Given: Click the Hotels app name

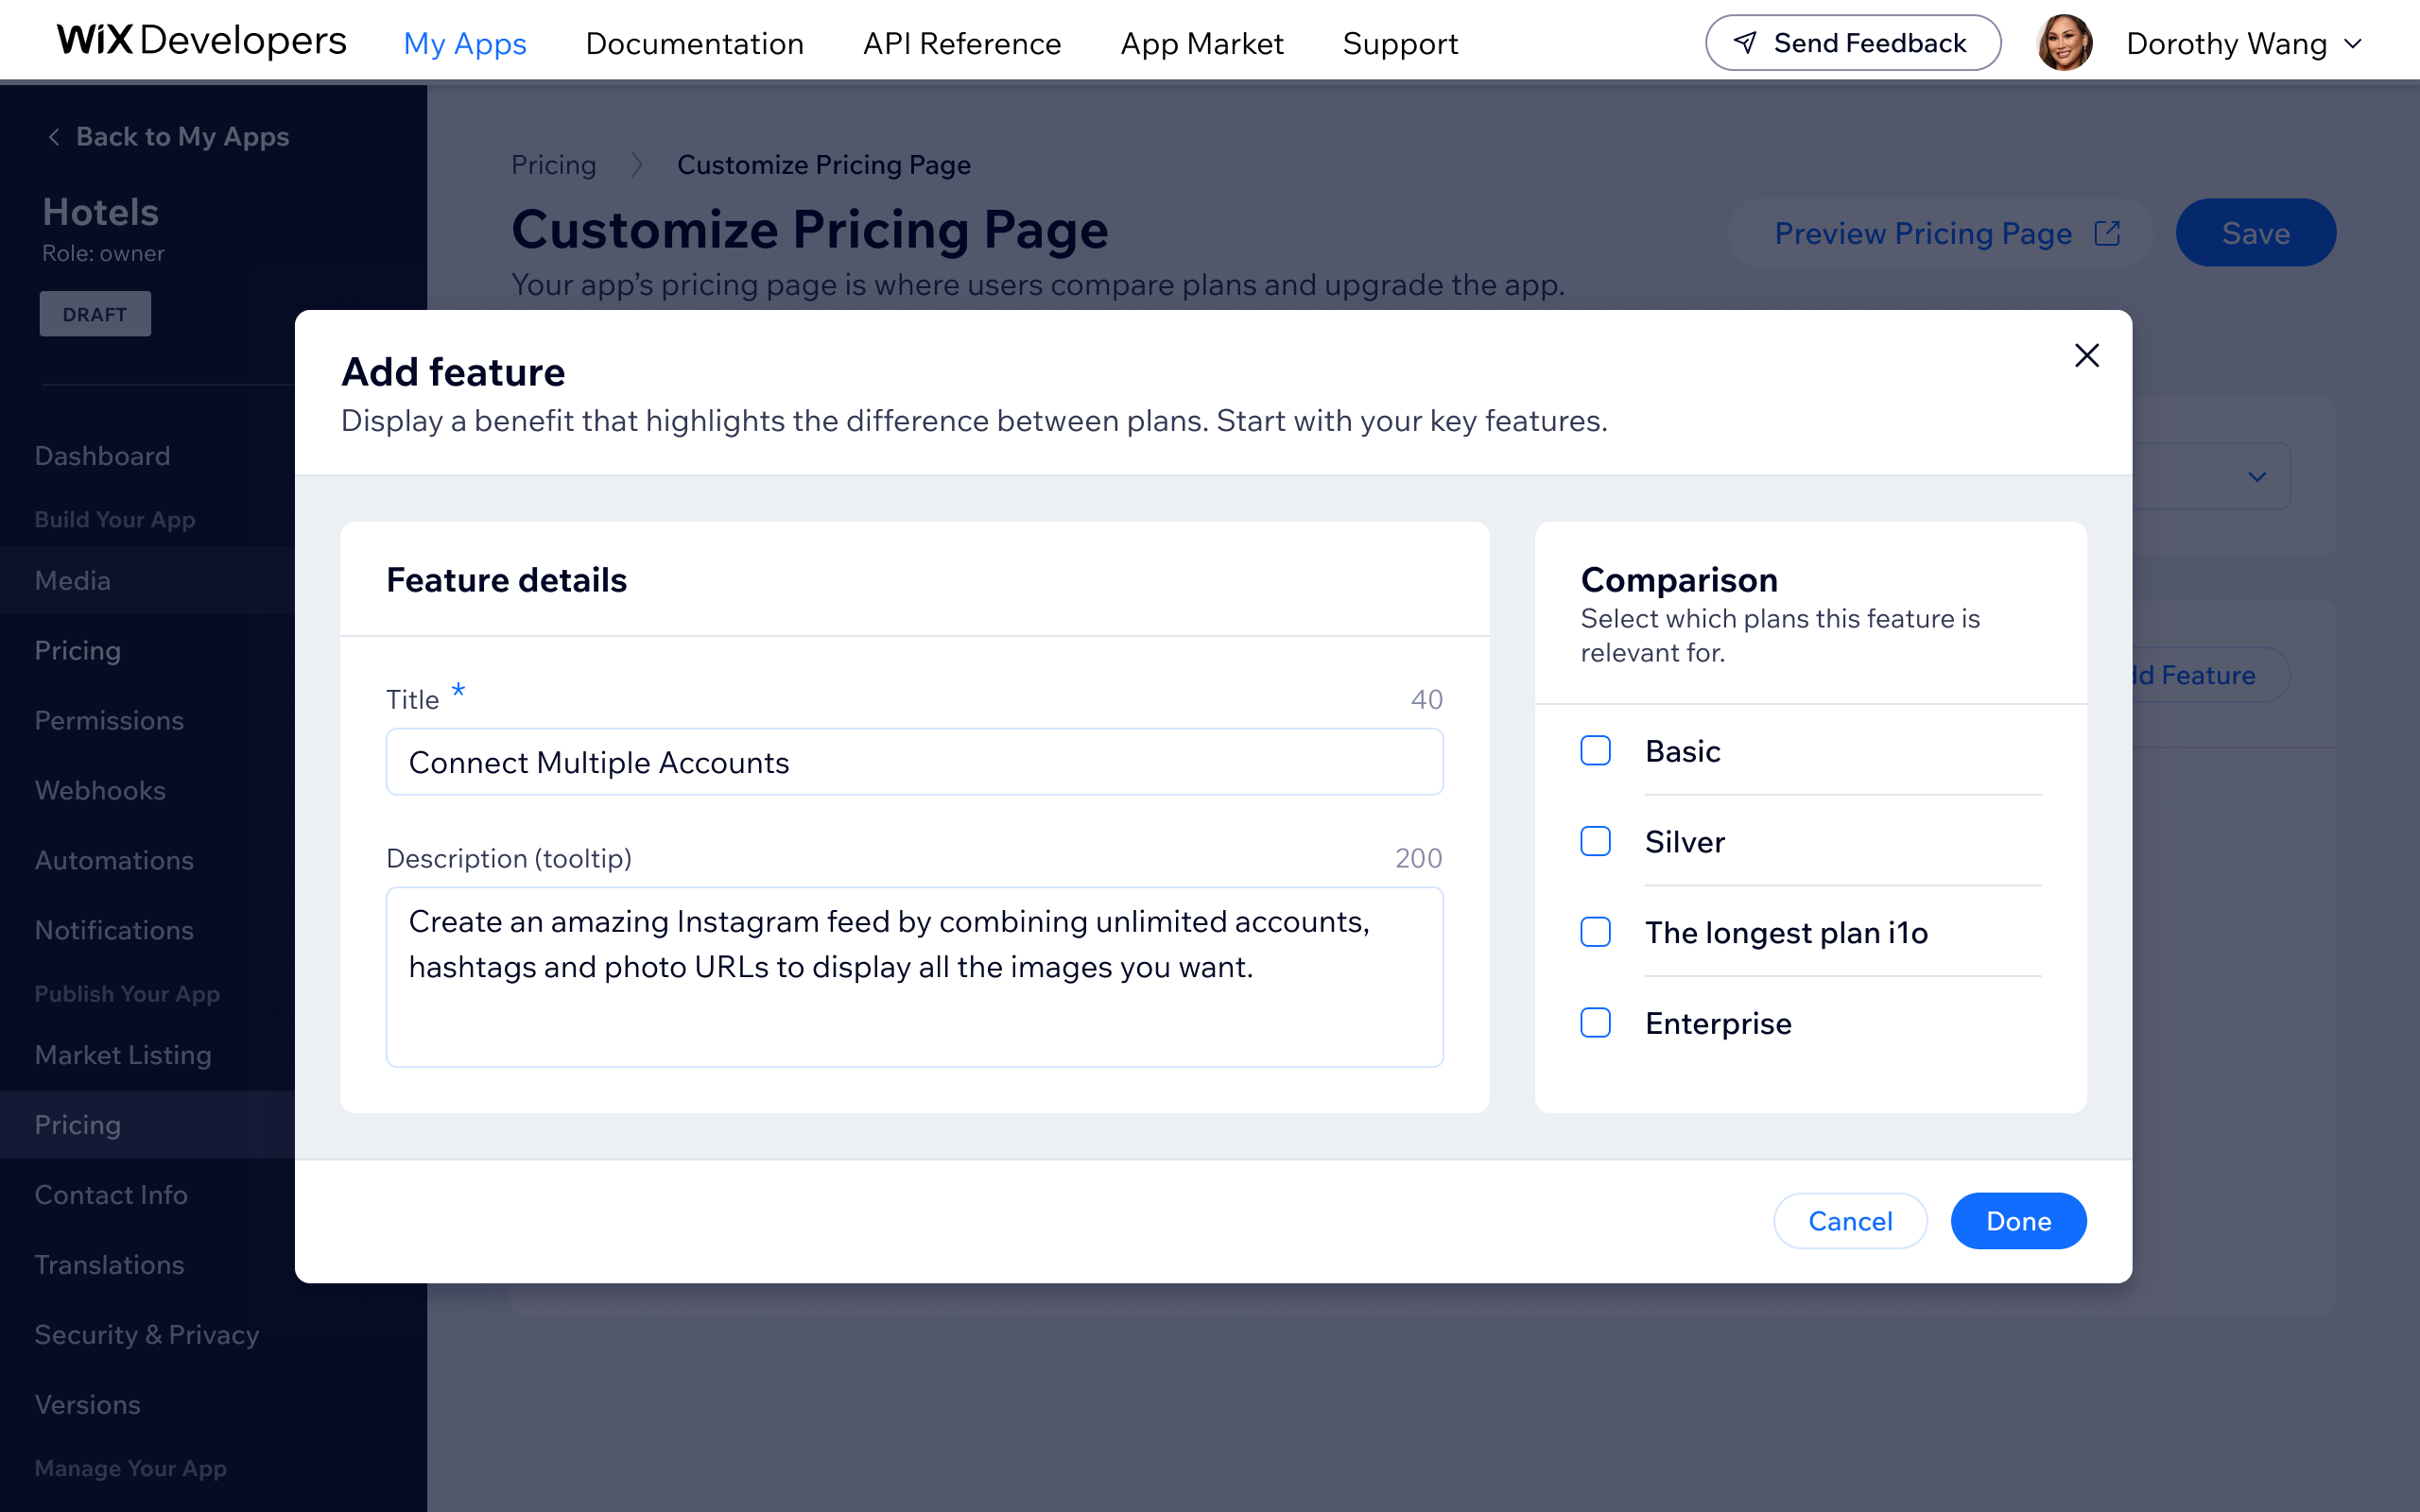Looking at the screenshot, I should coord(100,212).
